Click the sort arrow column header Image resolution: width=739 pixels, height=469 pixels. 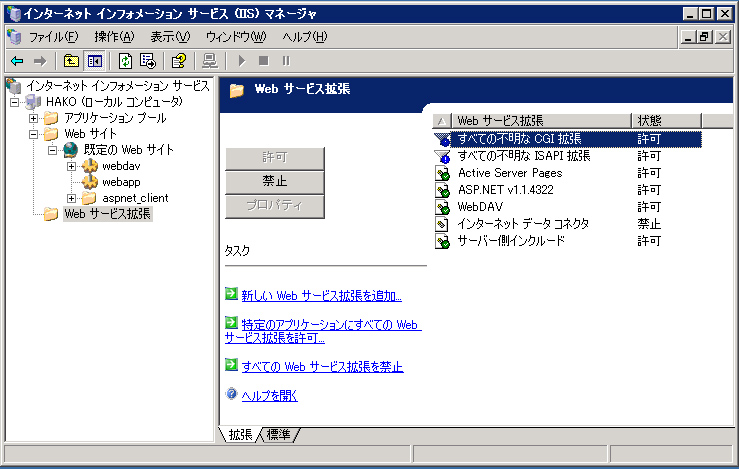441,121
